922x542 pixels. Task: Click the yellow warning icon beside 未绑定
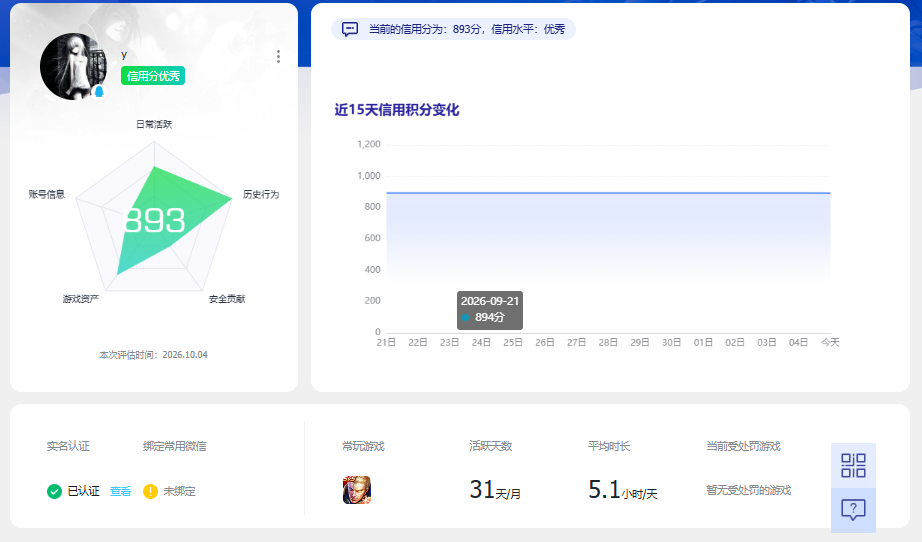point(150,491)
